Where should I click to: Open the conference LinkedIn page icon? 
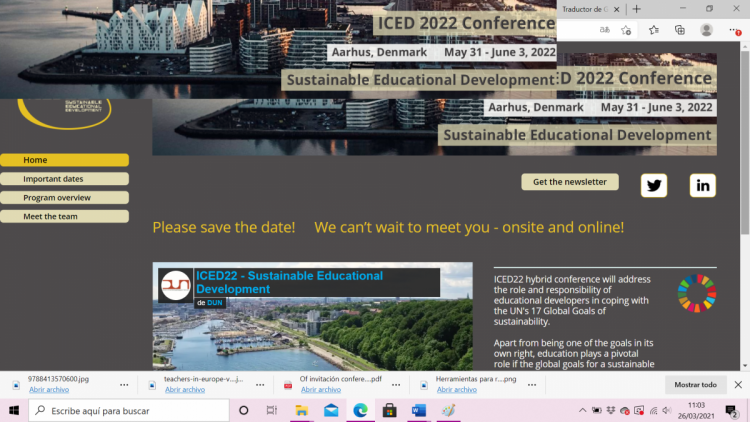(703, 185)
